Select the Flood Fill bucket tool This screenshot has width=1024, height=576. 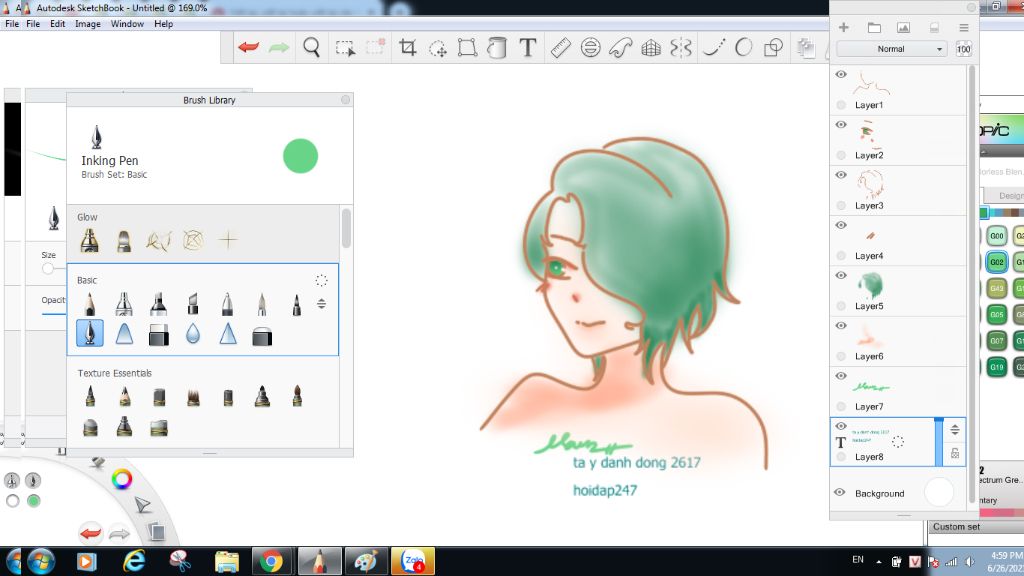[x=497, y=48]
